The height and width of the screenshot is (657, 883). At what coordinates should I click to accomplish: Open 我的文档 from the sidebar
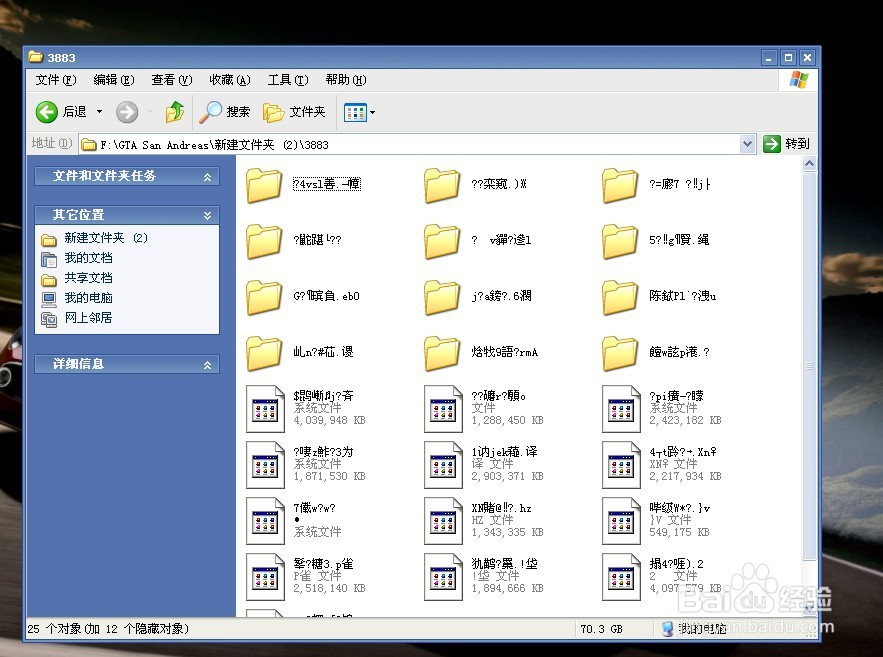(x=88, y=258)
